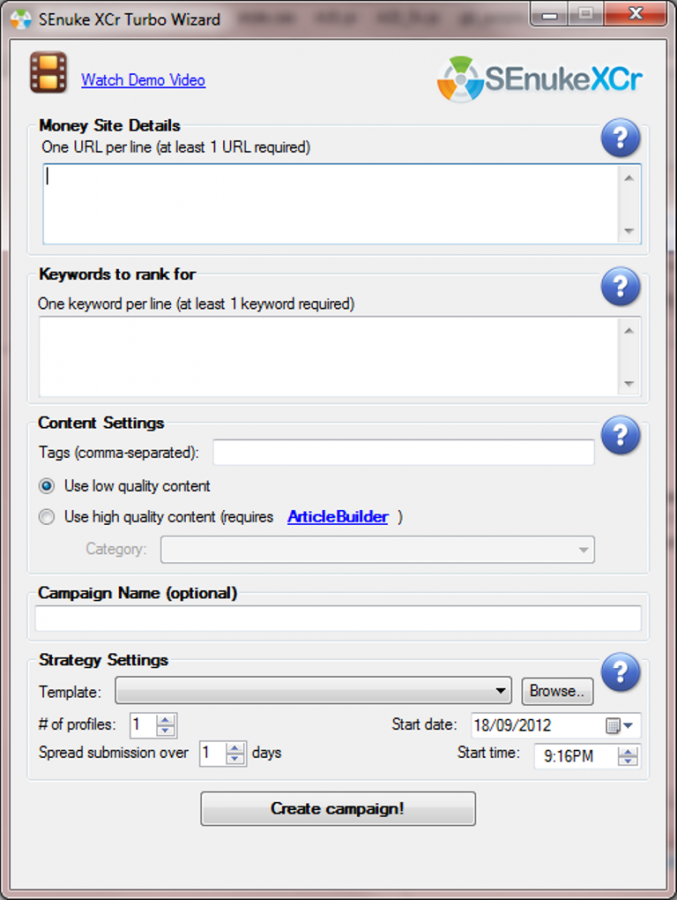Open help for Strategy Settings
The height and width of the screenshot is (900, 677).
click(x=620, y=672)
